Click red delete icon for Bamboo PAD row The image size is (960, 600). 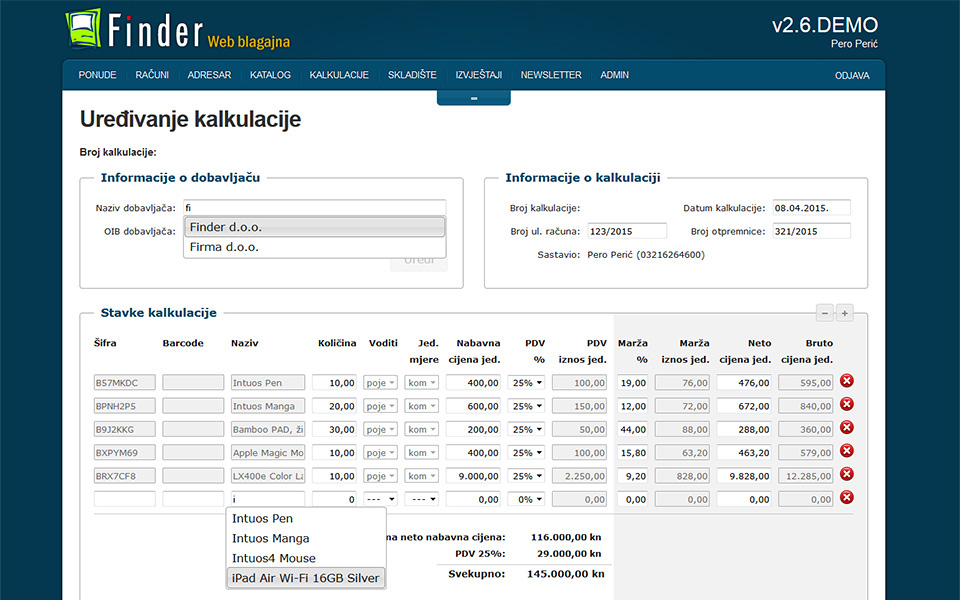(846, 428)
